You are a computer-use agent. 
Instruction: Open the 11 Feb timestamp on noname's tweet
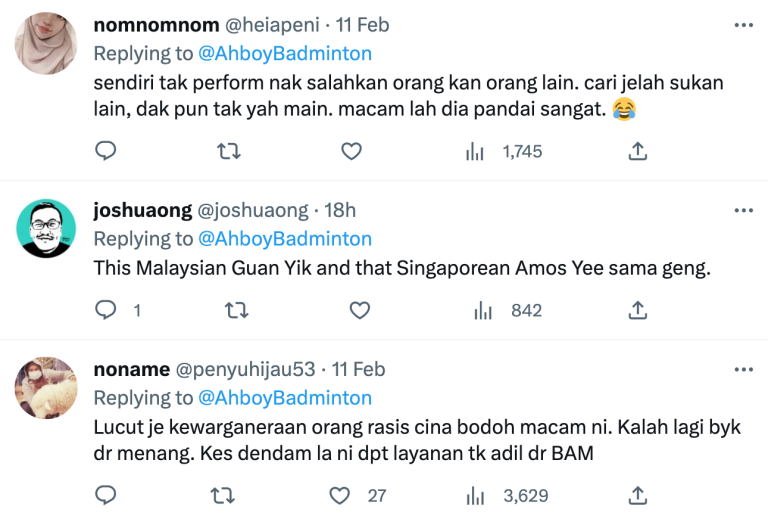tap(359, 369)
